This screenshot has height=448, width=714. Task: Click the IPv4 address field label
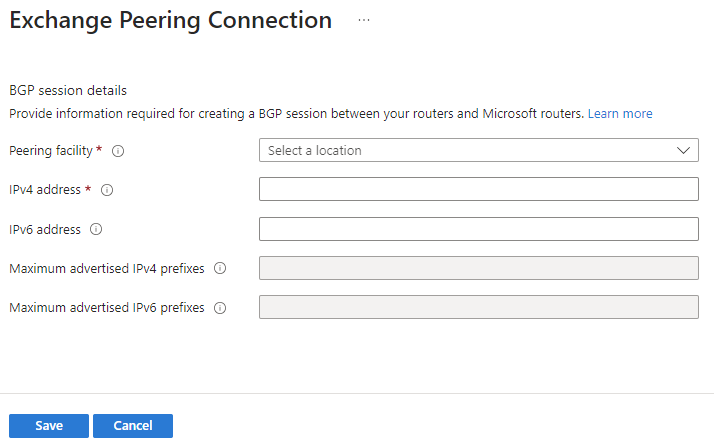(x=46, y=190)
